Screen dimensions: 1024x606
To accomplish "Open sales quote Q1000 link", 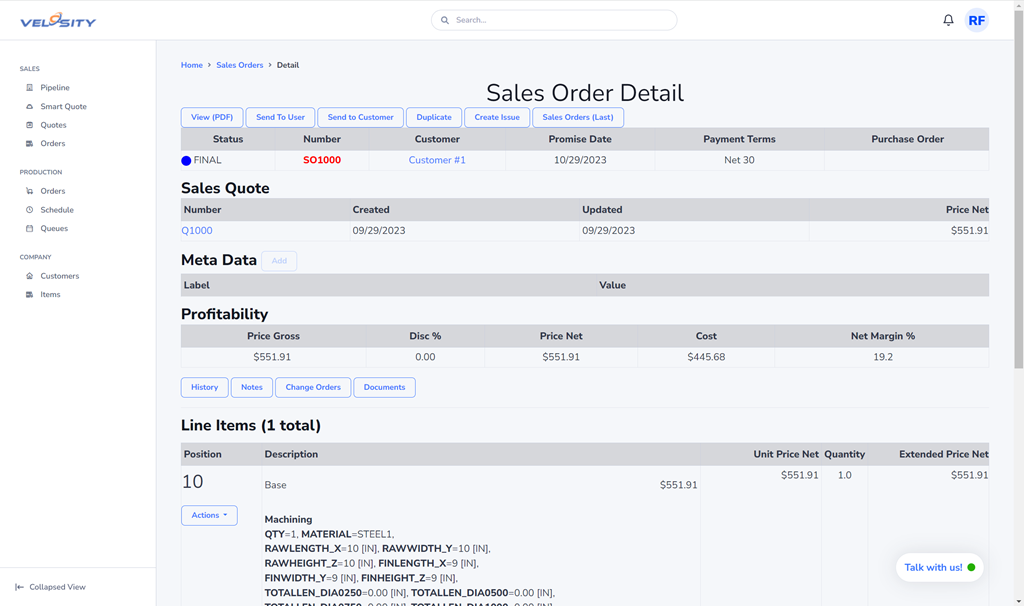I will click(x=197, y=231).
